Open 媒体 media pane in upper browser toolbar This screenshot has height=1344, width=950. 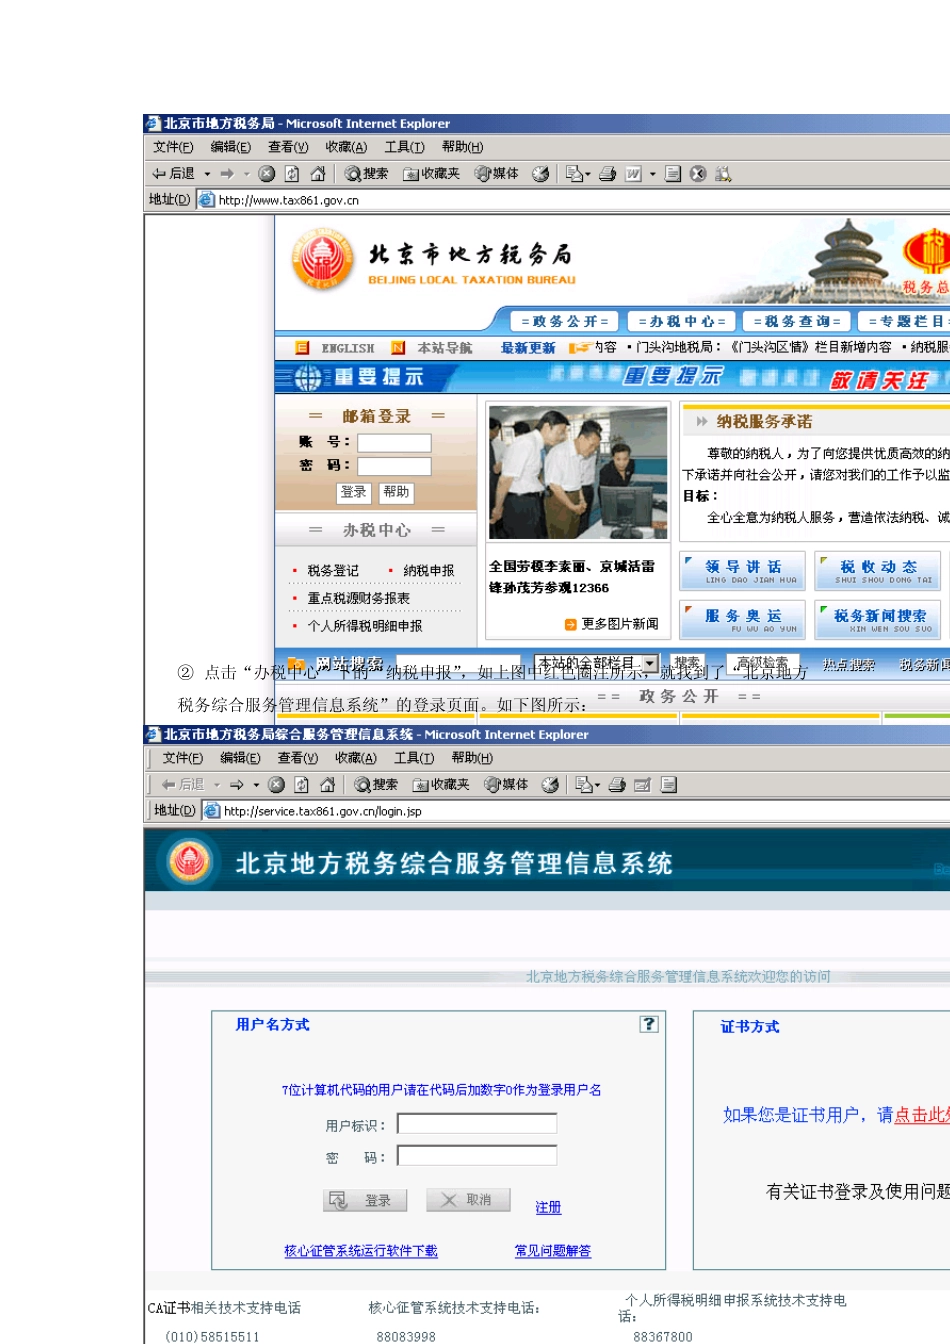point(497,174)
